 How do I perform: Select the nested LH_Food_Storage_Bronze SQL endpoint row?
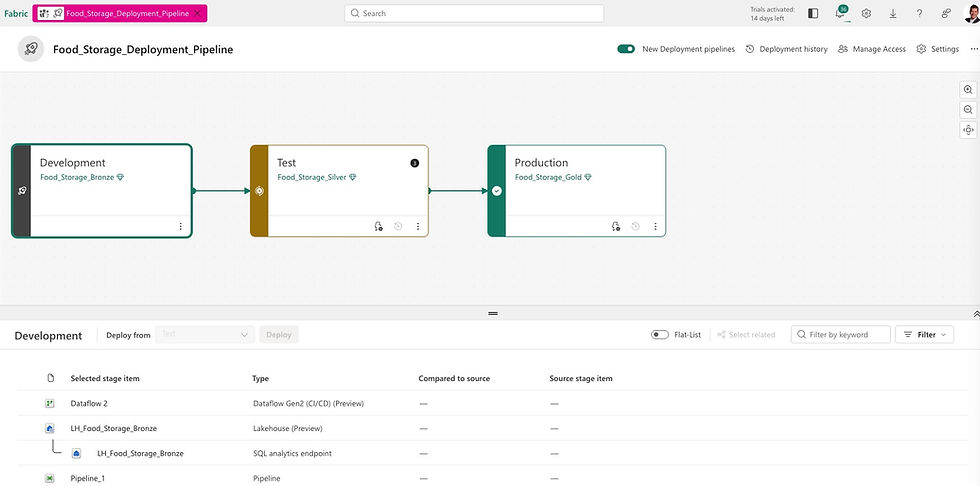[x=492, y=454]
